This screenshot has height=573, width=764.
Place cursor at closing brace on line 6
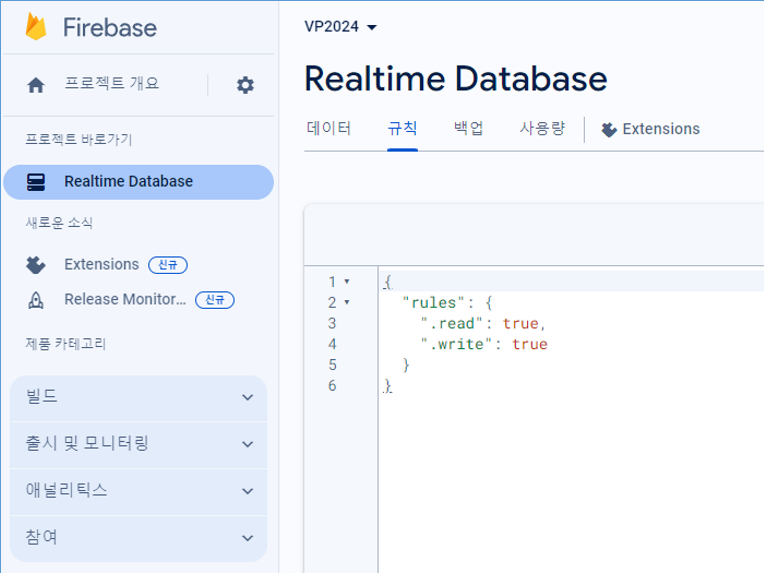tap(388, 386)
